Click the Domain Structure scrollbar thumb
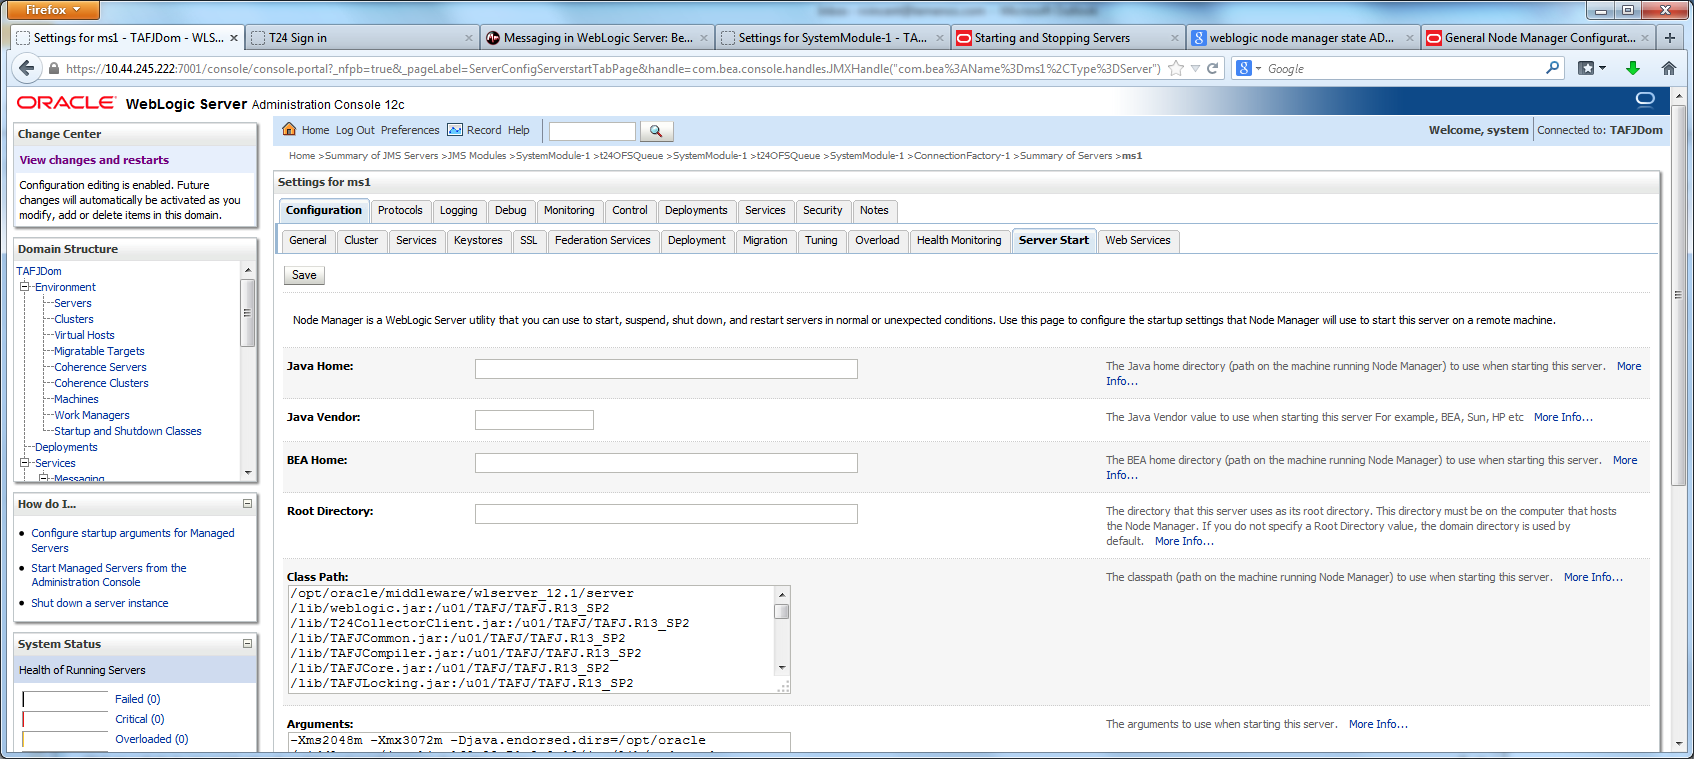 (x=247, y=312)
